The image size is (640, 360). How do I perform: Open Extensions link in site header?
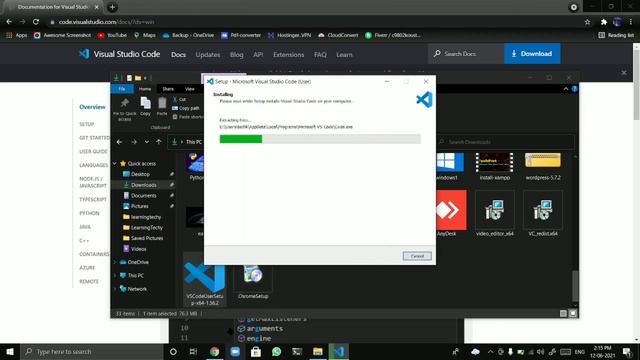(289, 54)
